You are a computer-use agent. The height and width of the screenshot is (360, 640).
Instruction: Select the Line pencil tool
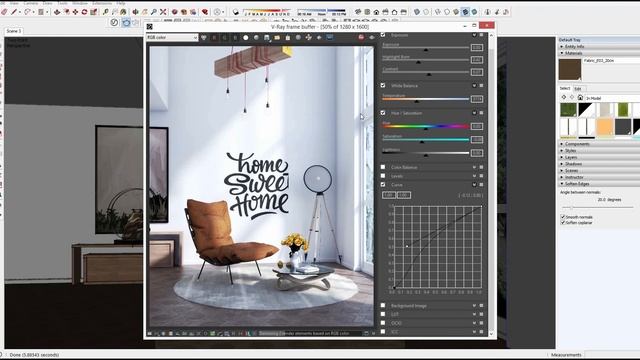[14, 12]
